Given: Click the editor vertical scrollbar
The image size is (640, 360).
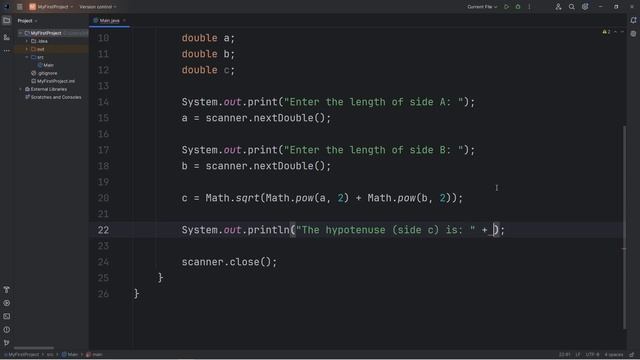Looking at the screenshot, I should (624, 227).
